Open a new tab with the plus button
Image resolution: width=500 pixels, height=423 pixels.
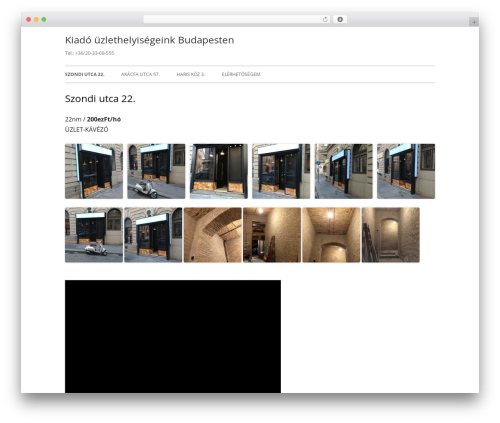pos(474,22)
